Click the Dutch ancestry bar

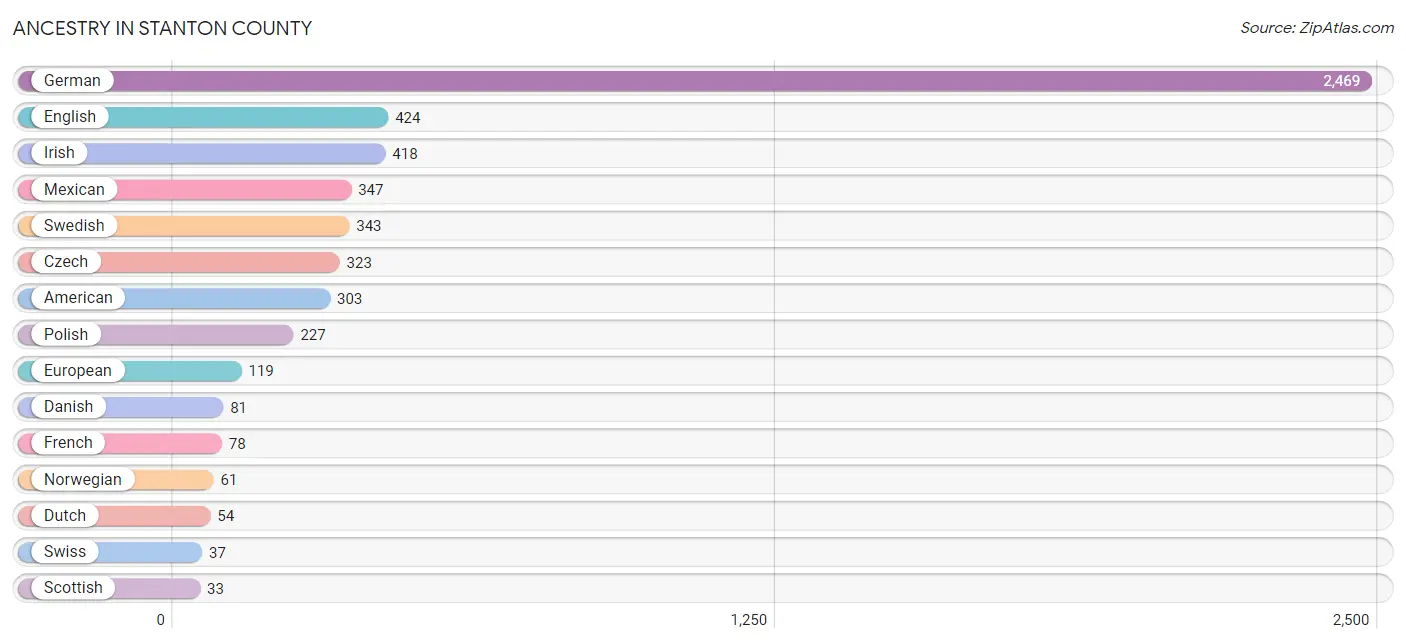point(114,516)
